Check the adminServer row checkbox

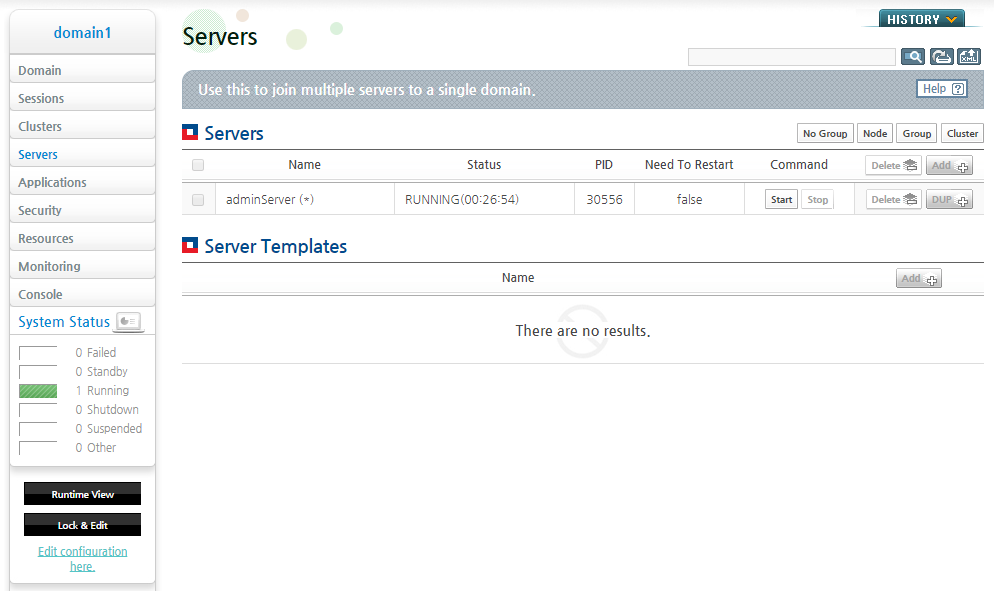[x=198, y=200]
